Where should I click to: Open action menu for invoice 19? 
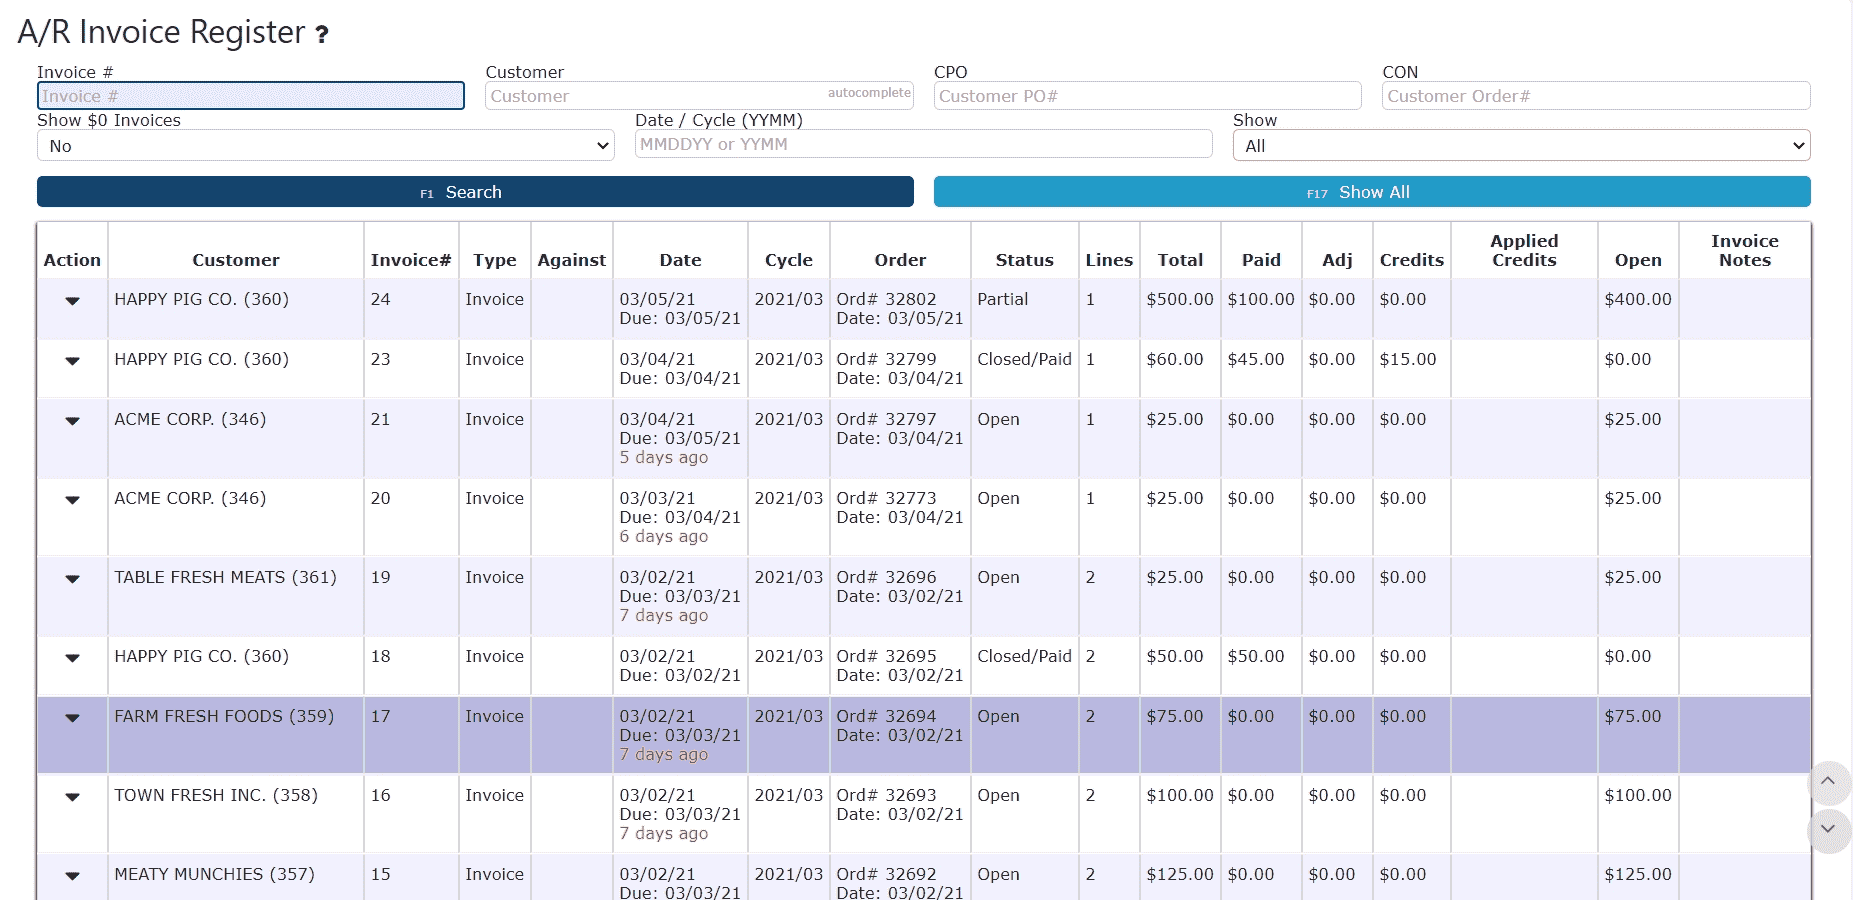point(72,578)
